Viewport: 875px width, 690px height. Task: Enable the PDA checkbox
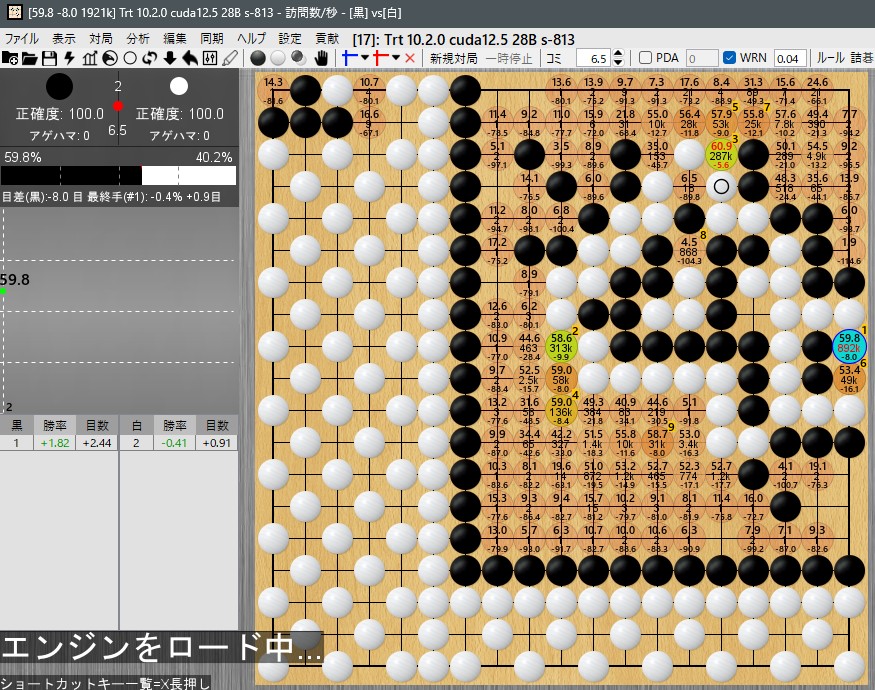click(x=646, y=58)
